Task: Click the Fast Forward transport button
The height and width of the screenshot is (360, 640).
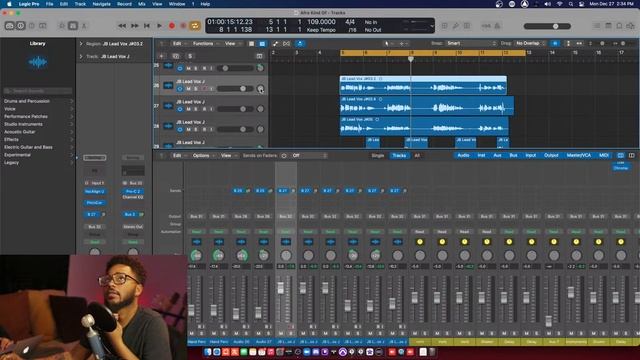Action: click(x=134, y=26)
